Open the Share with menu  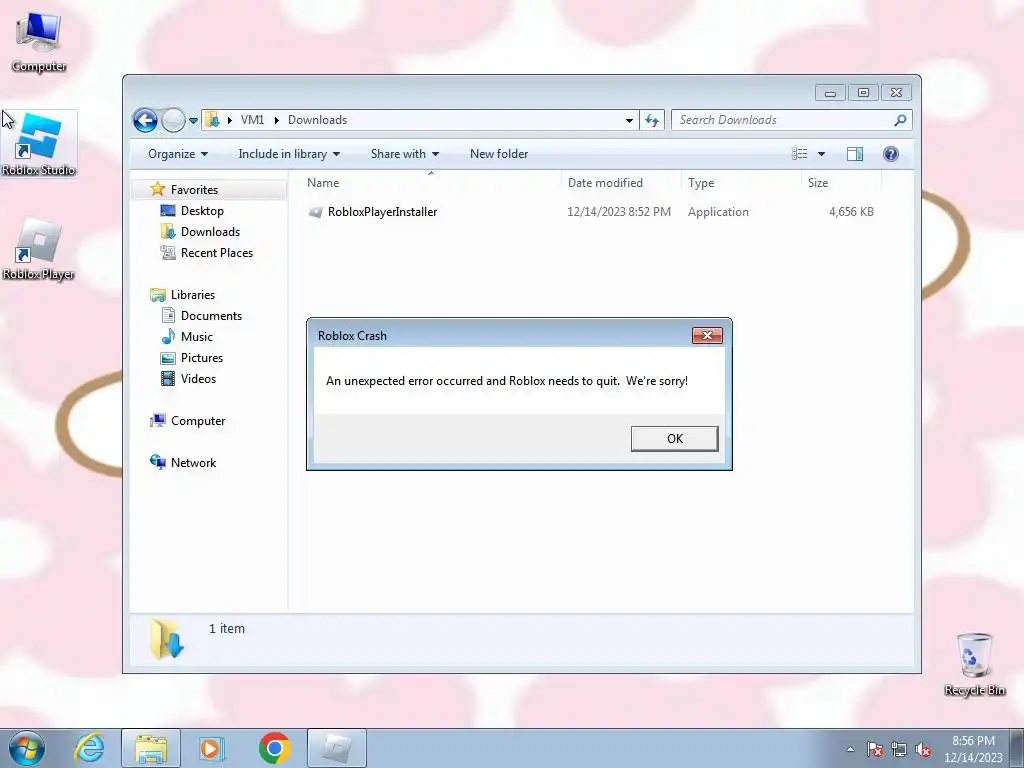(x=404, y=154)
